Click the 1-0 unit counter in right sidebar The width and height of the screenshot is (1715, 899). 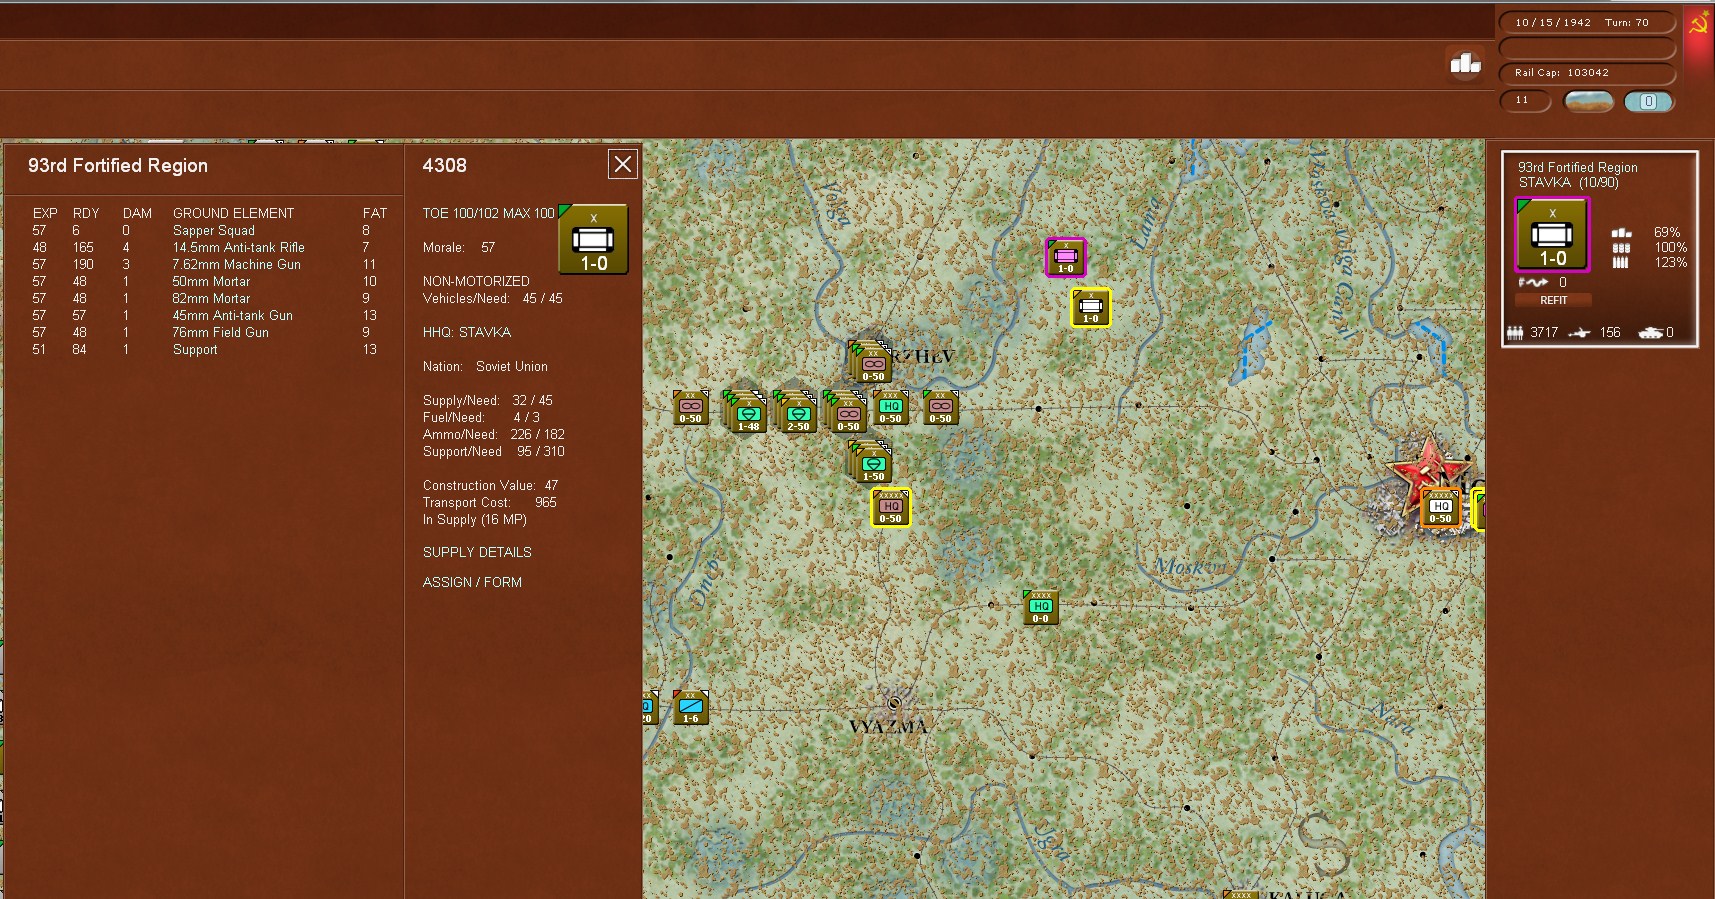point(1552,235)
